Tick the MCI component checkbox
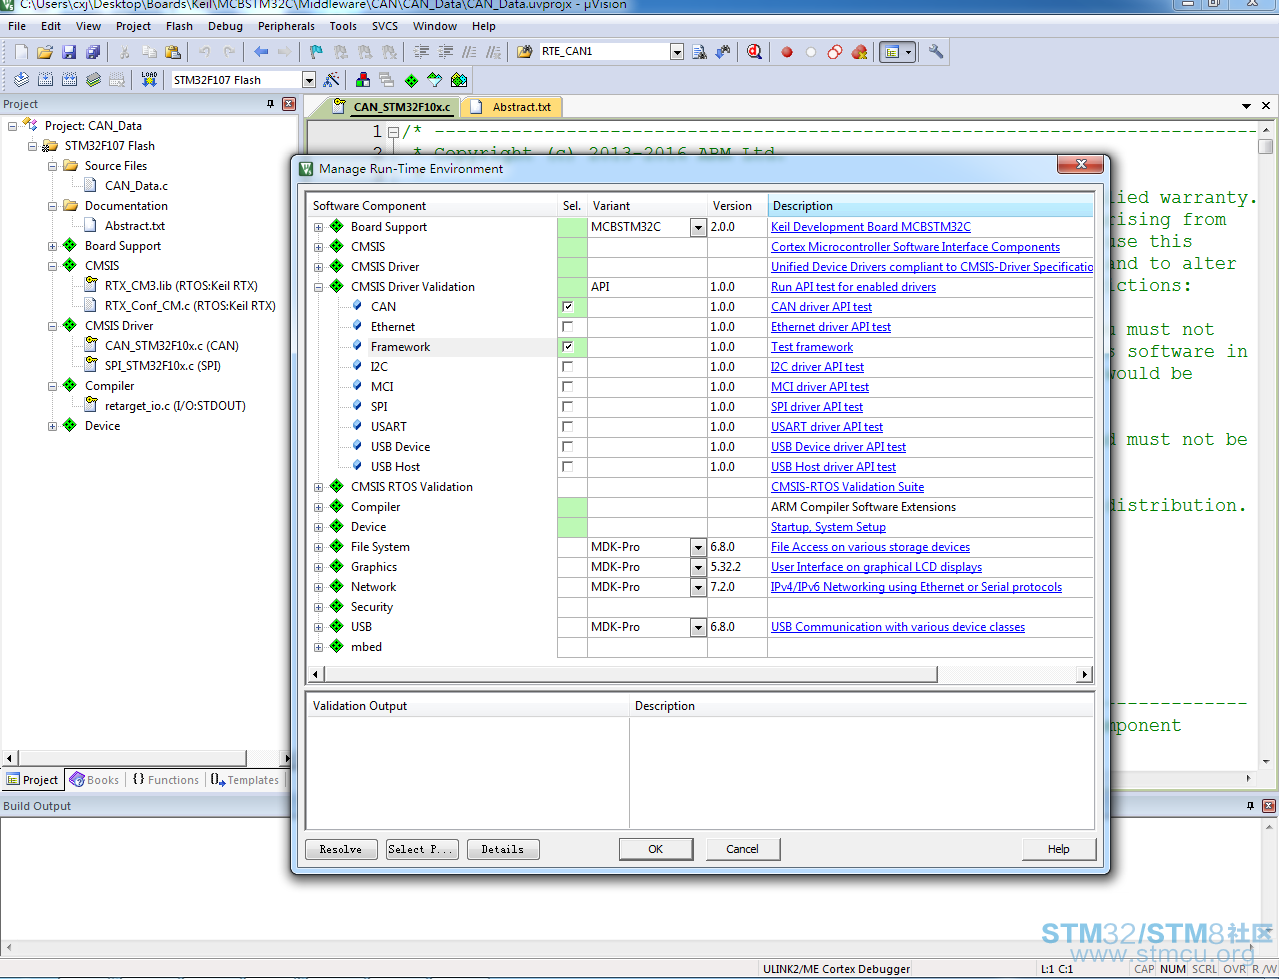Image resolution: width=1279 pixels, height=979 pixels. (x=568, y=387)
